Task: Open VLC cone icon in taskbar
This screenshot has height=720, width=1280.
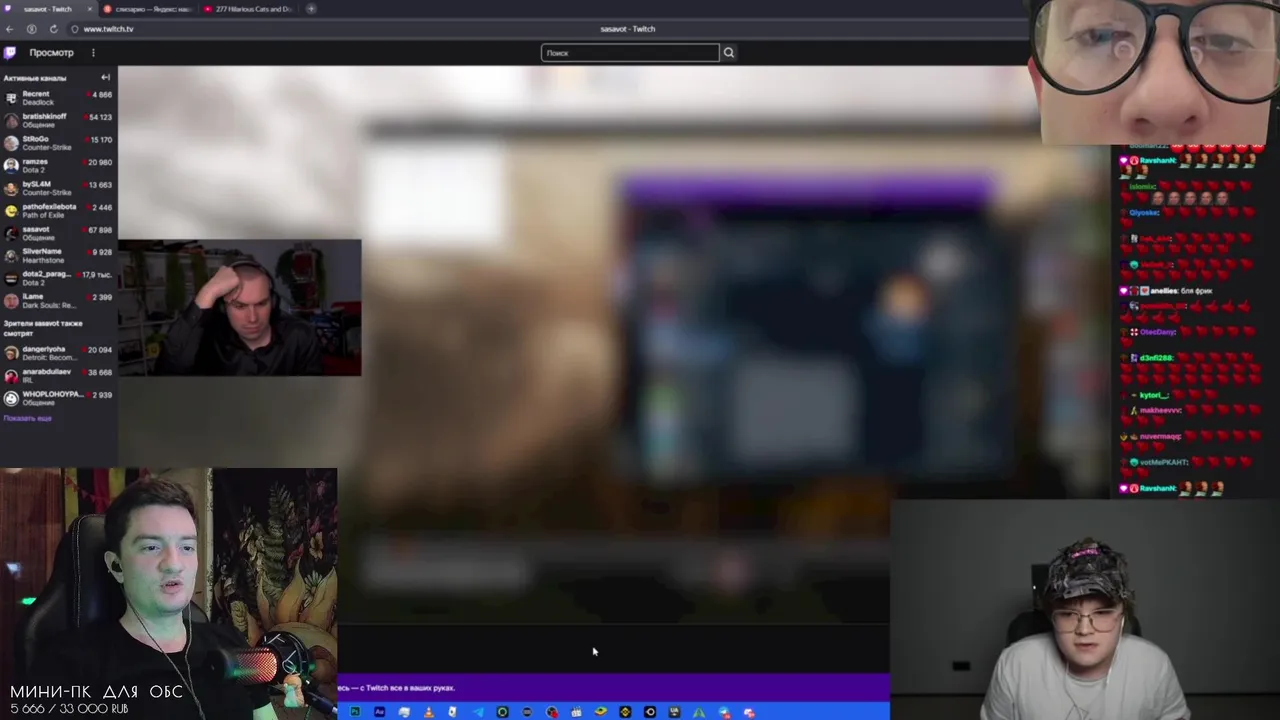Action: point(429,712)
